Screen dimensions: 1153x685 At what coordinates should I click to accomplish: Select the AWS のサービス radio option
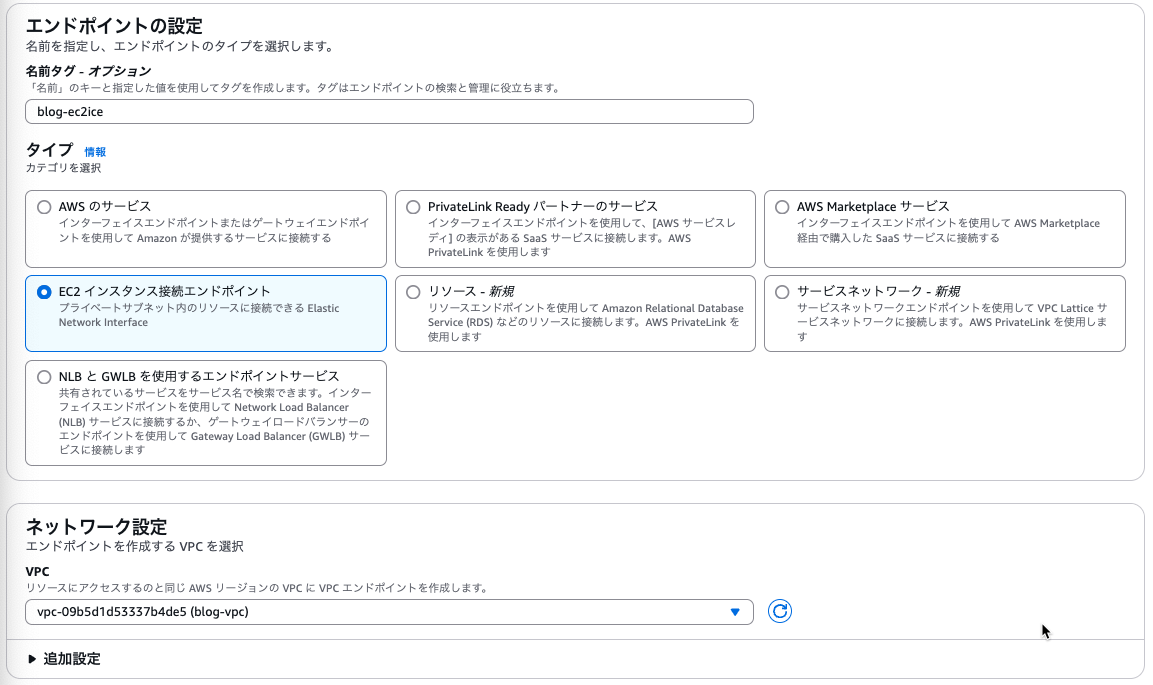coord(44,207)
